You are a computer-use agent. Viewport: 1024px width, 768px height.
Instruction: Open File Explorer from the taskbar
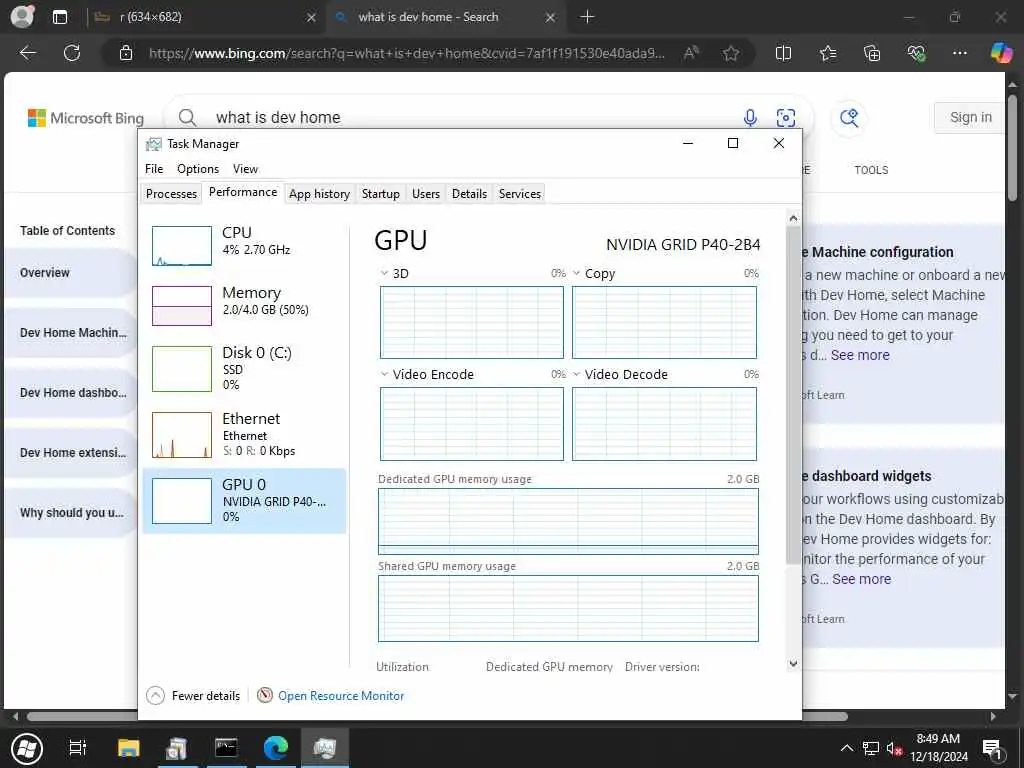tap(129, 748)
